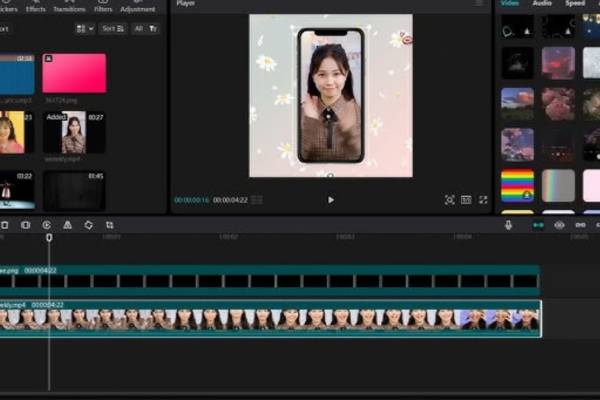Open the media grid view dropdown
The height and width of the screenshot is (400, 600).
click(84, 29)
